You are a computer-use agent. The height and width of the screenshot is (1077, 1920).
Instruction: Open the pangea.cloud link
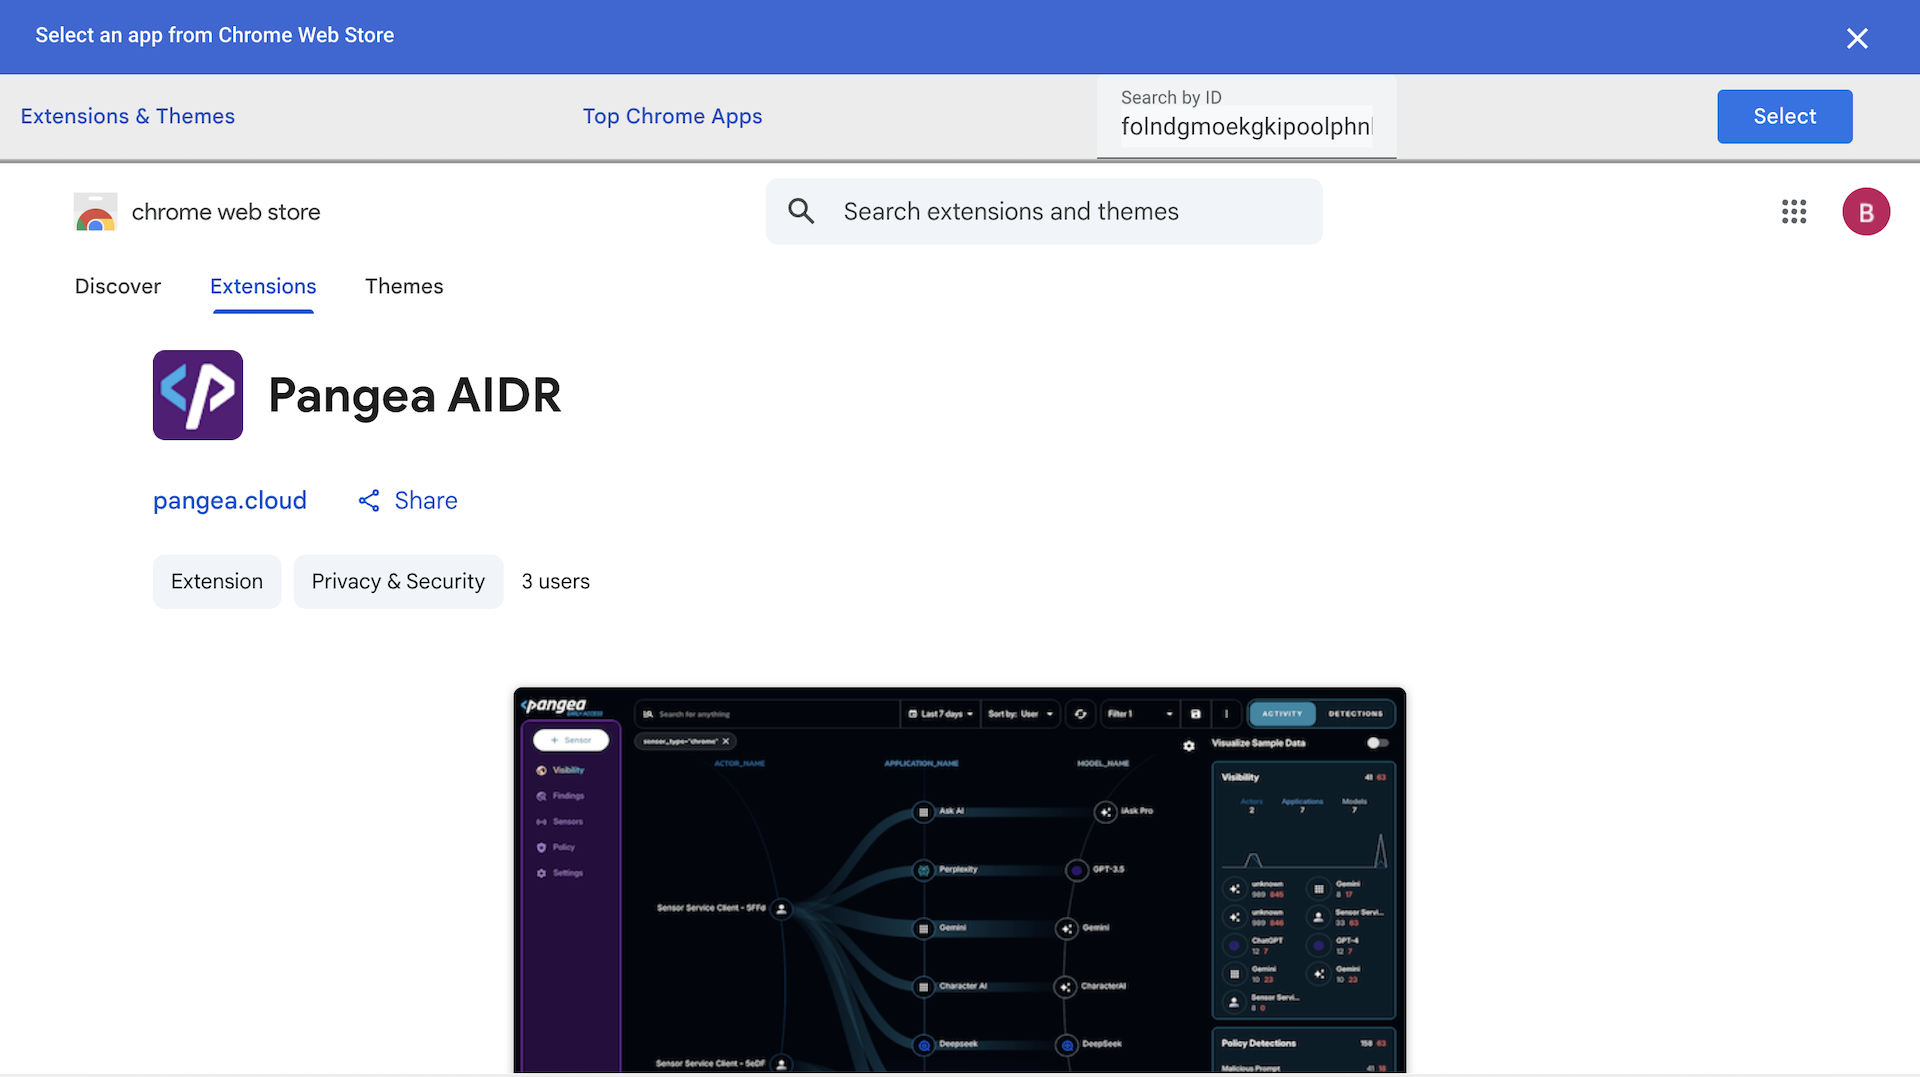230,500
